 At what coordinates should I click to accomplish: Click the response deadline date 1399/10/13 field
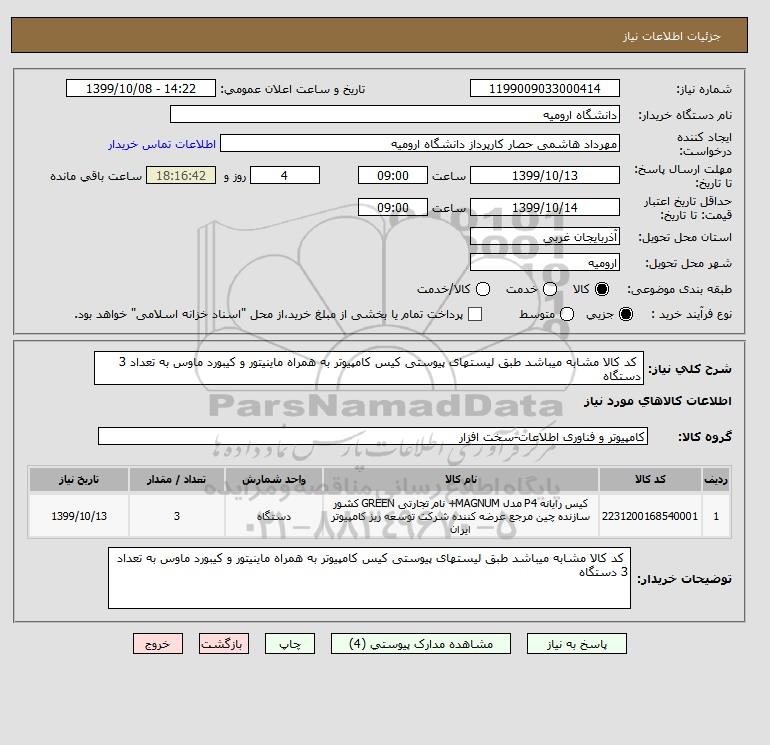click(x=545, y=175)
